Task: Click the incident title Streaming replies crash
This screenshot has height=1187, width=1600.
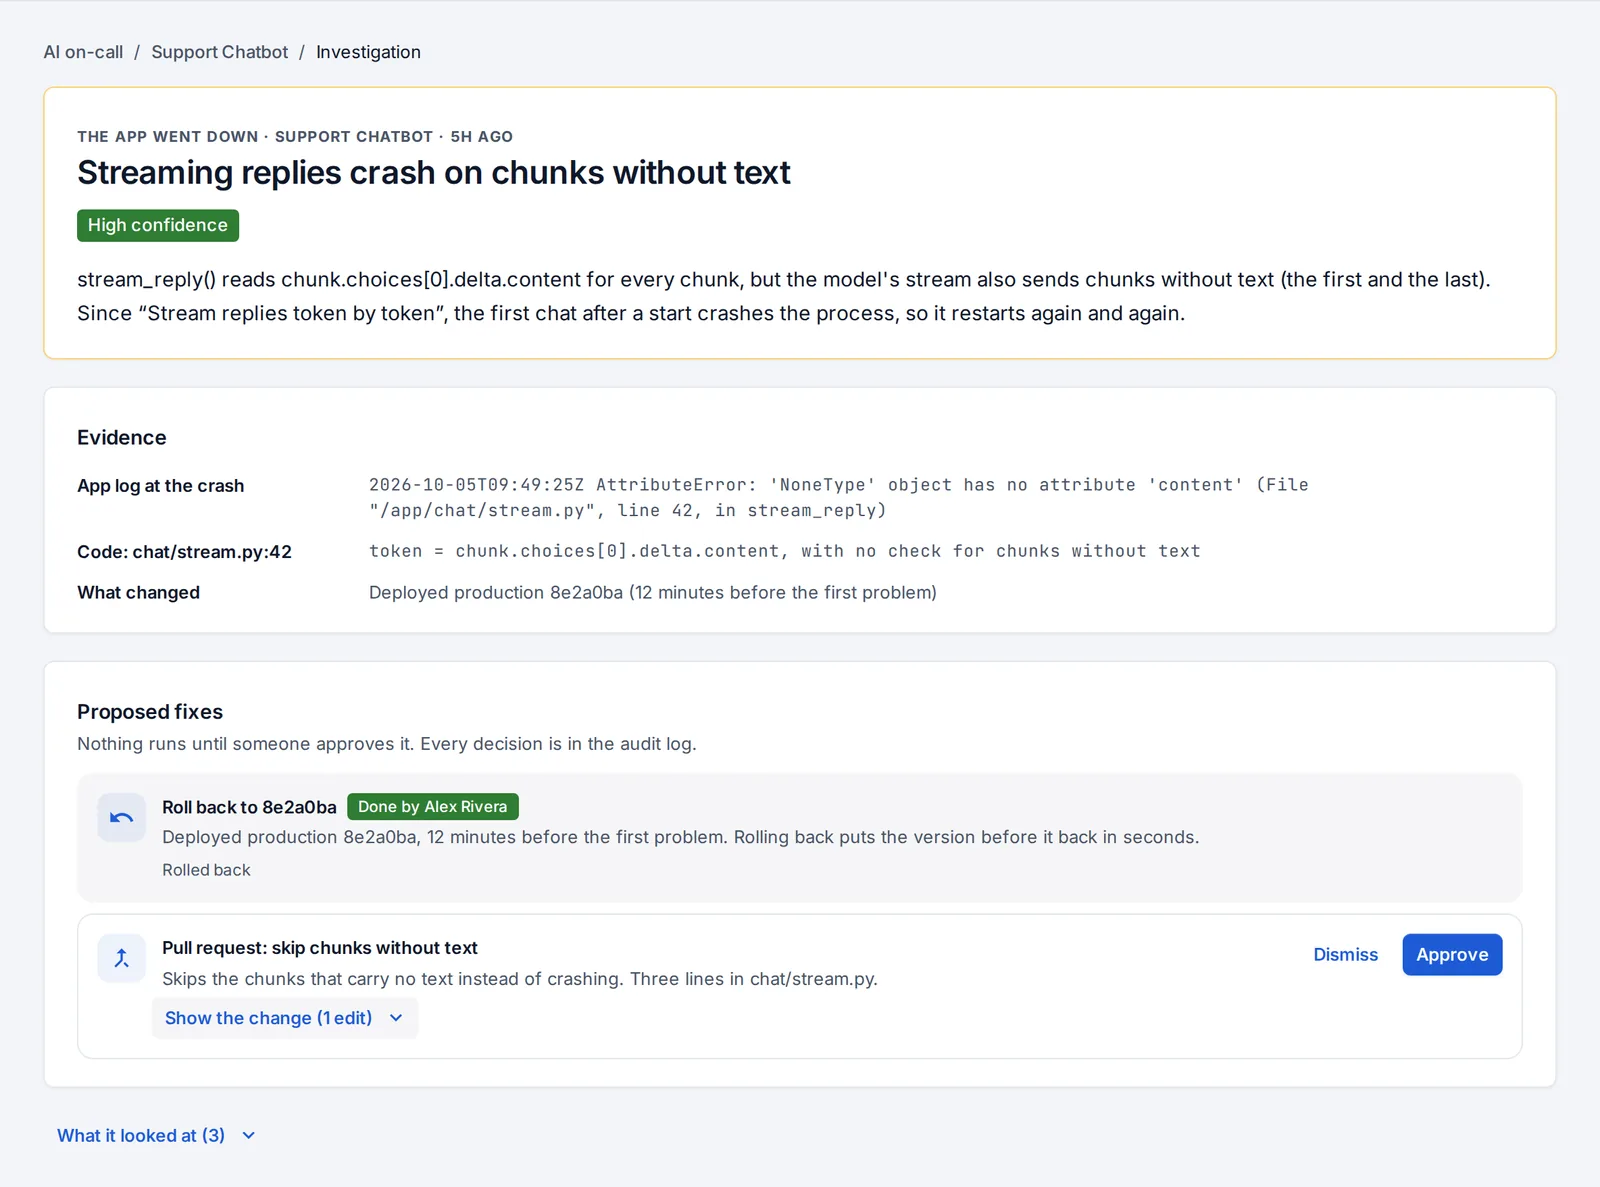Action: [433, 172]
